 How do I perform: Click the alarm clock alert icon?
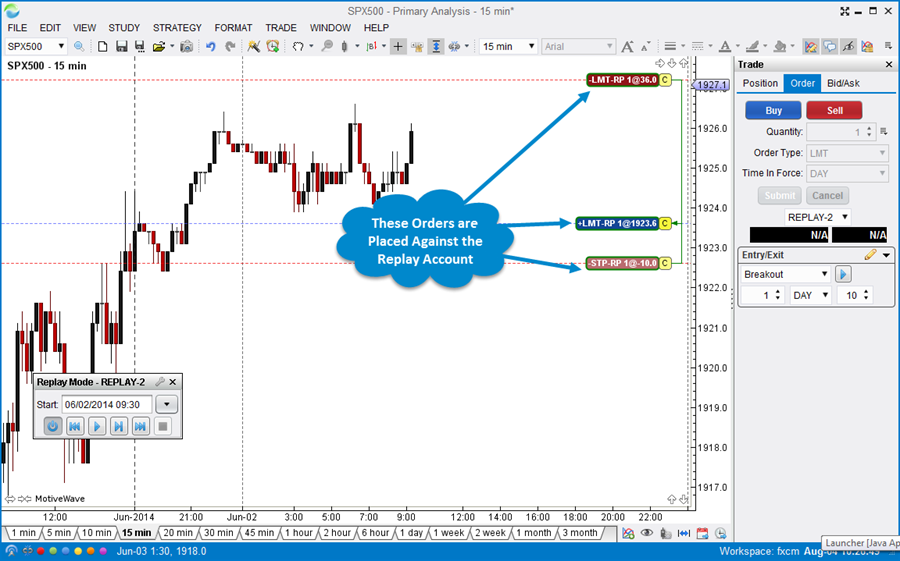point(273,47)
